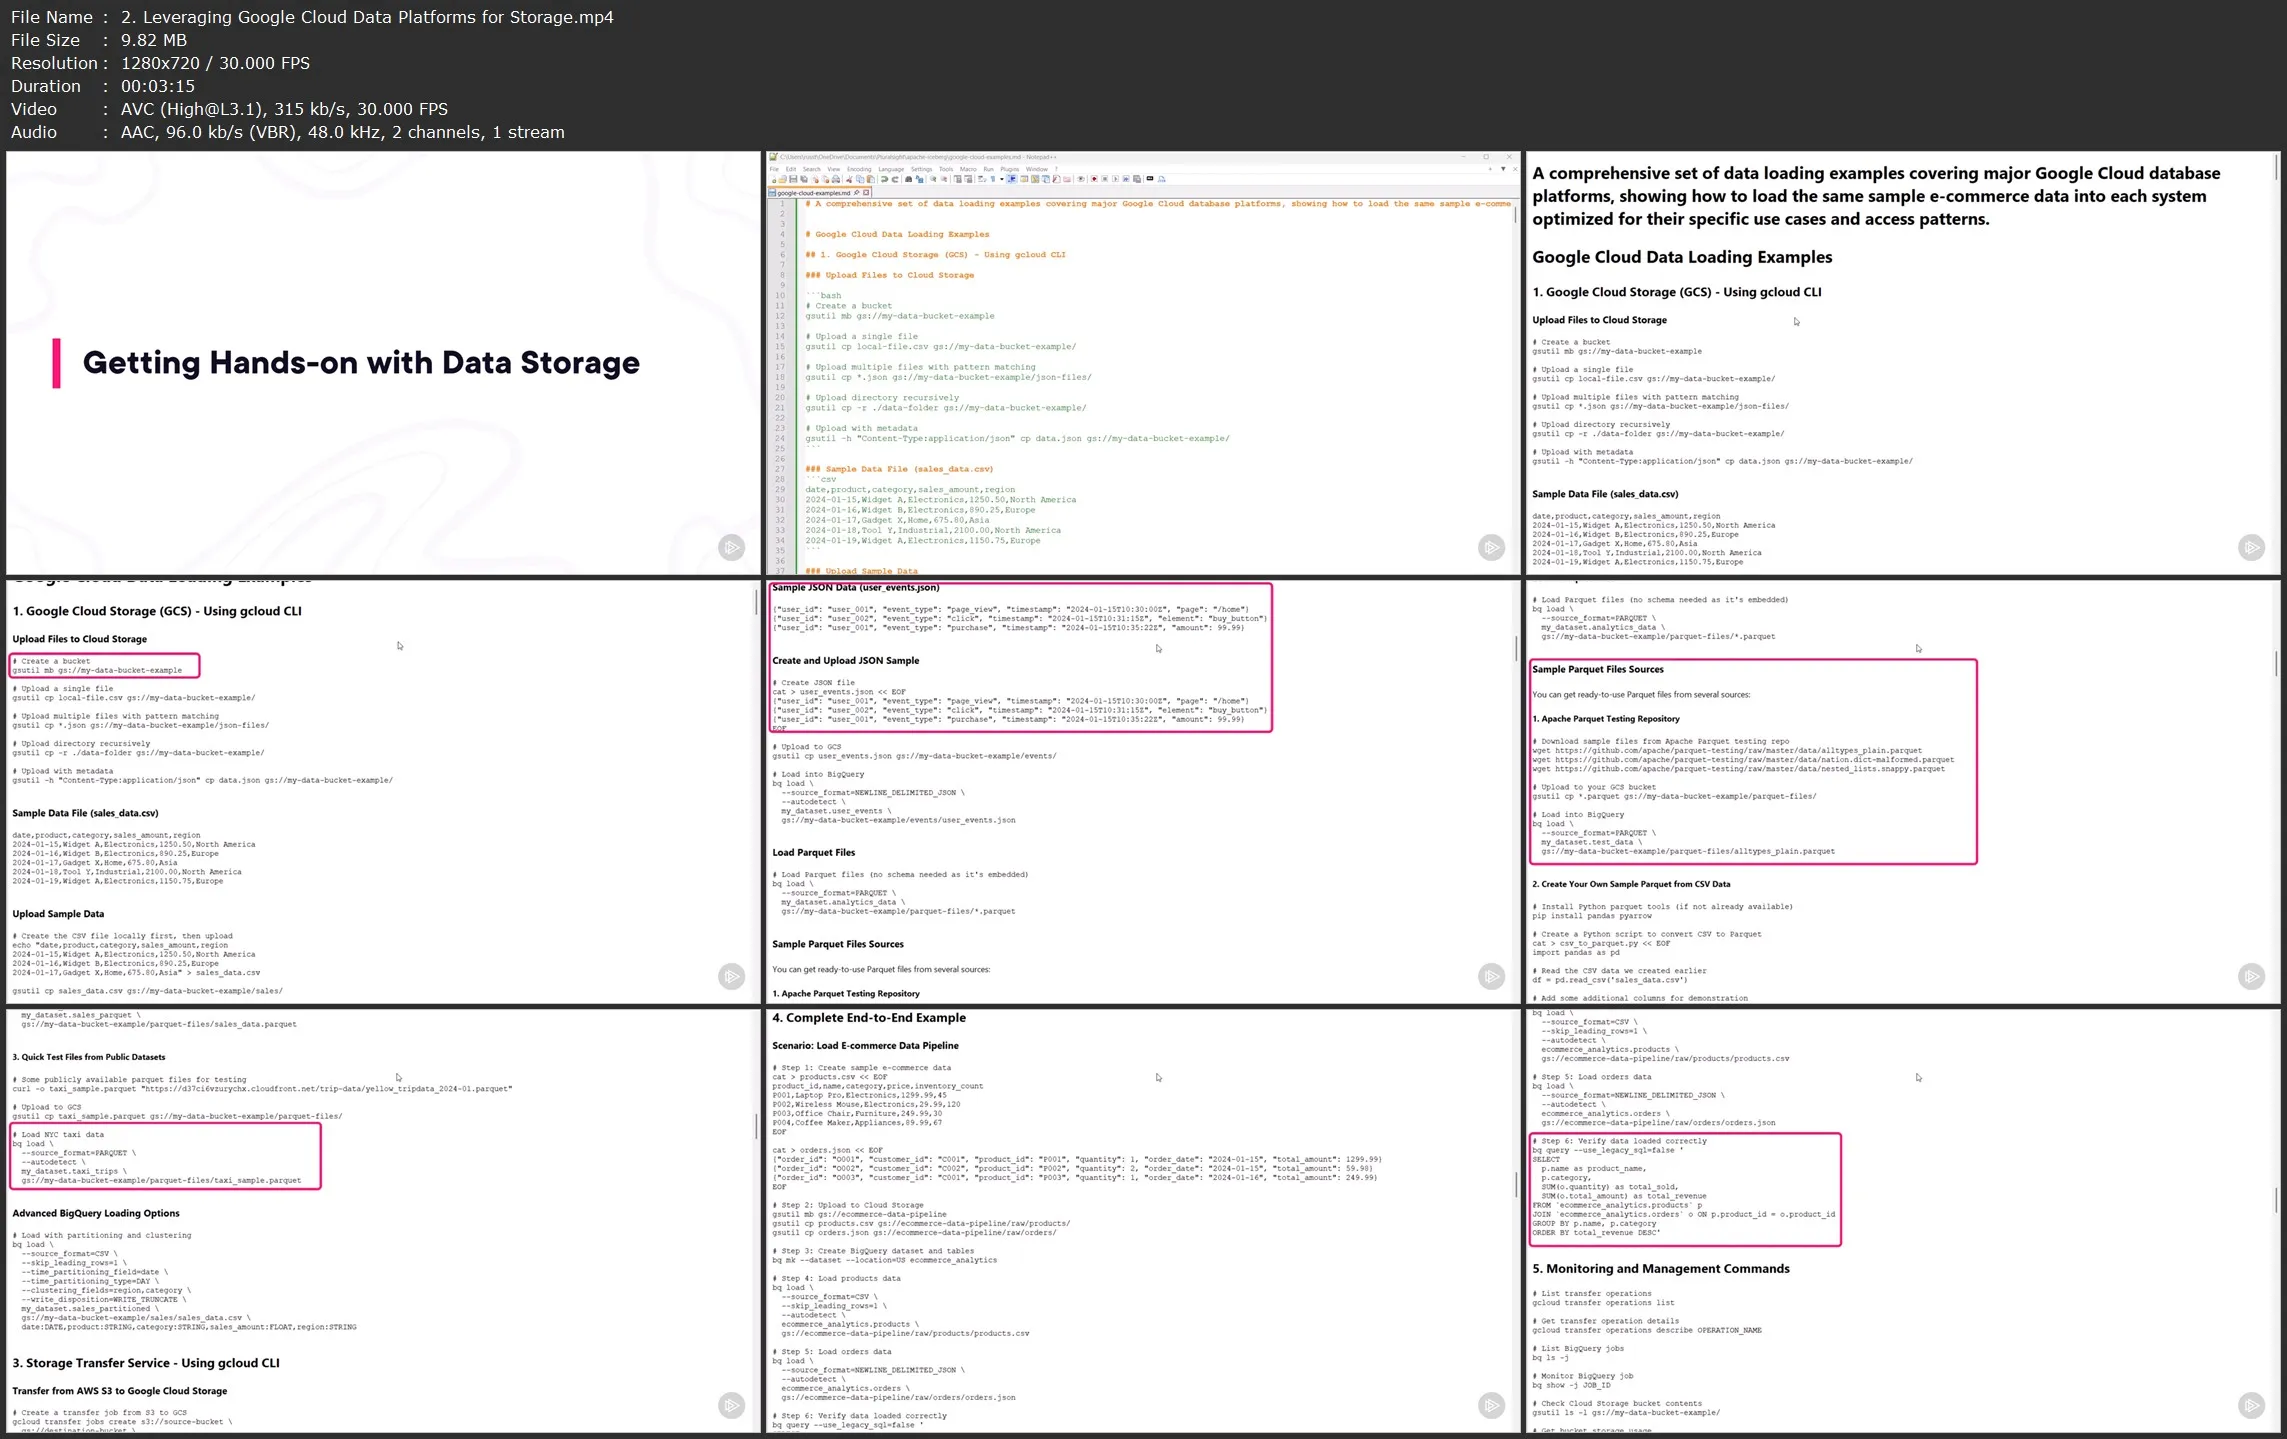The image size is (2287, 1439).
Task: Click the vertical scrollbar in the Sample JSON Data thumbnail
Action: 1516,648
